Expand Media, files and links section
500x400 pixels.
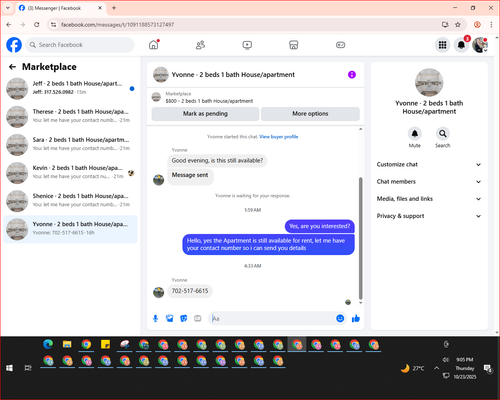429,199
